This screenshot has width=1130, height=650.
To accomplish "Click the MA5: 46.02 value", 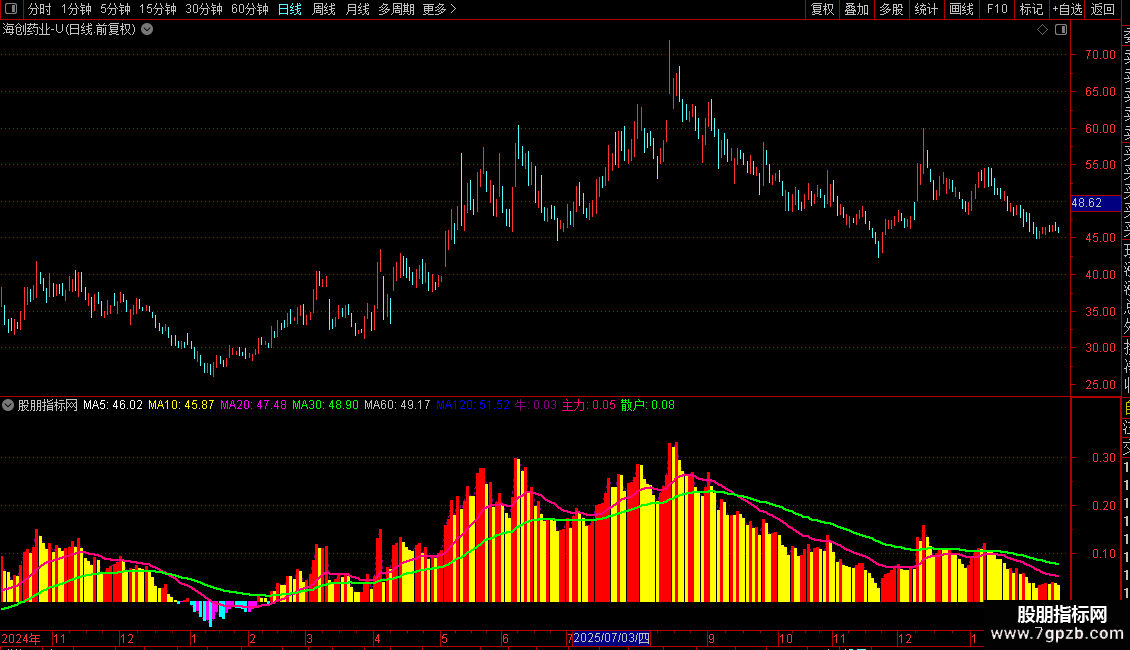I will 113,405.
